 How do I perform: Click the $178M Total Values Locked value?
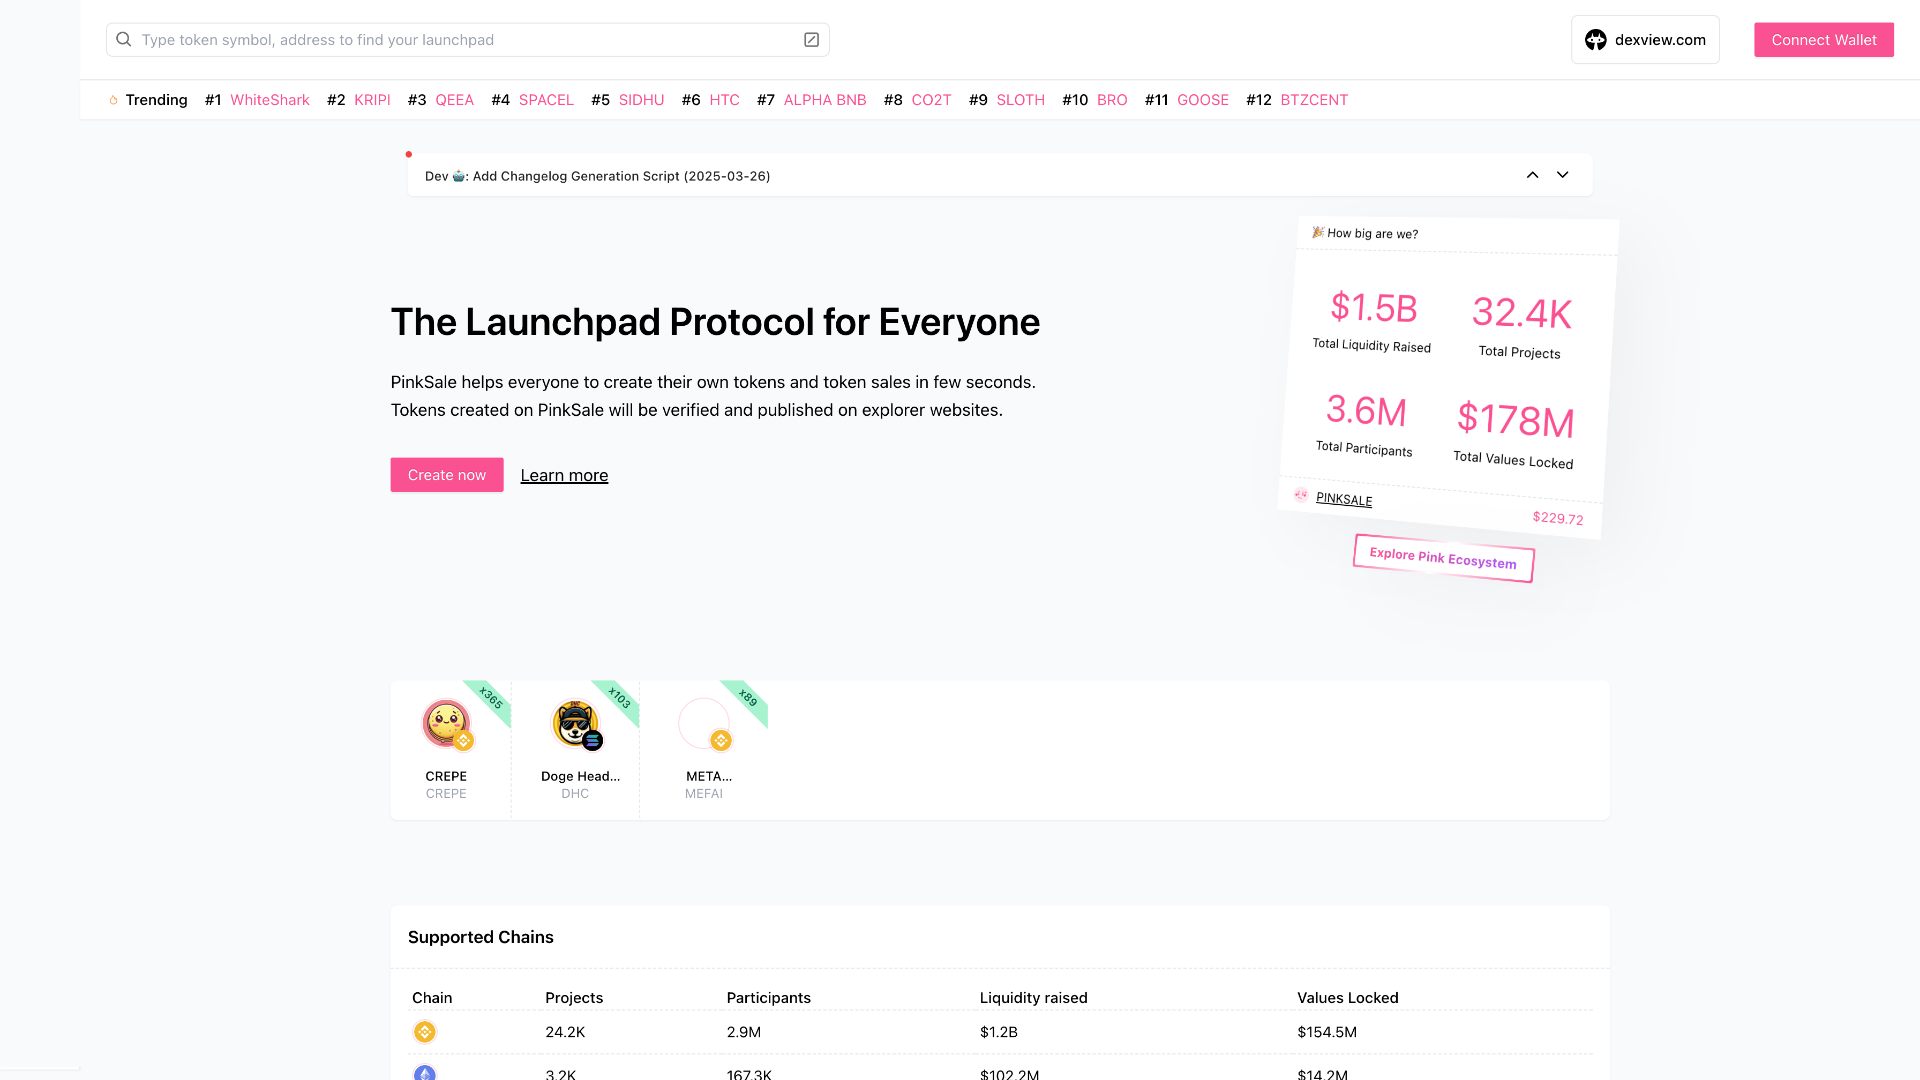(1516, 420)
